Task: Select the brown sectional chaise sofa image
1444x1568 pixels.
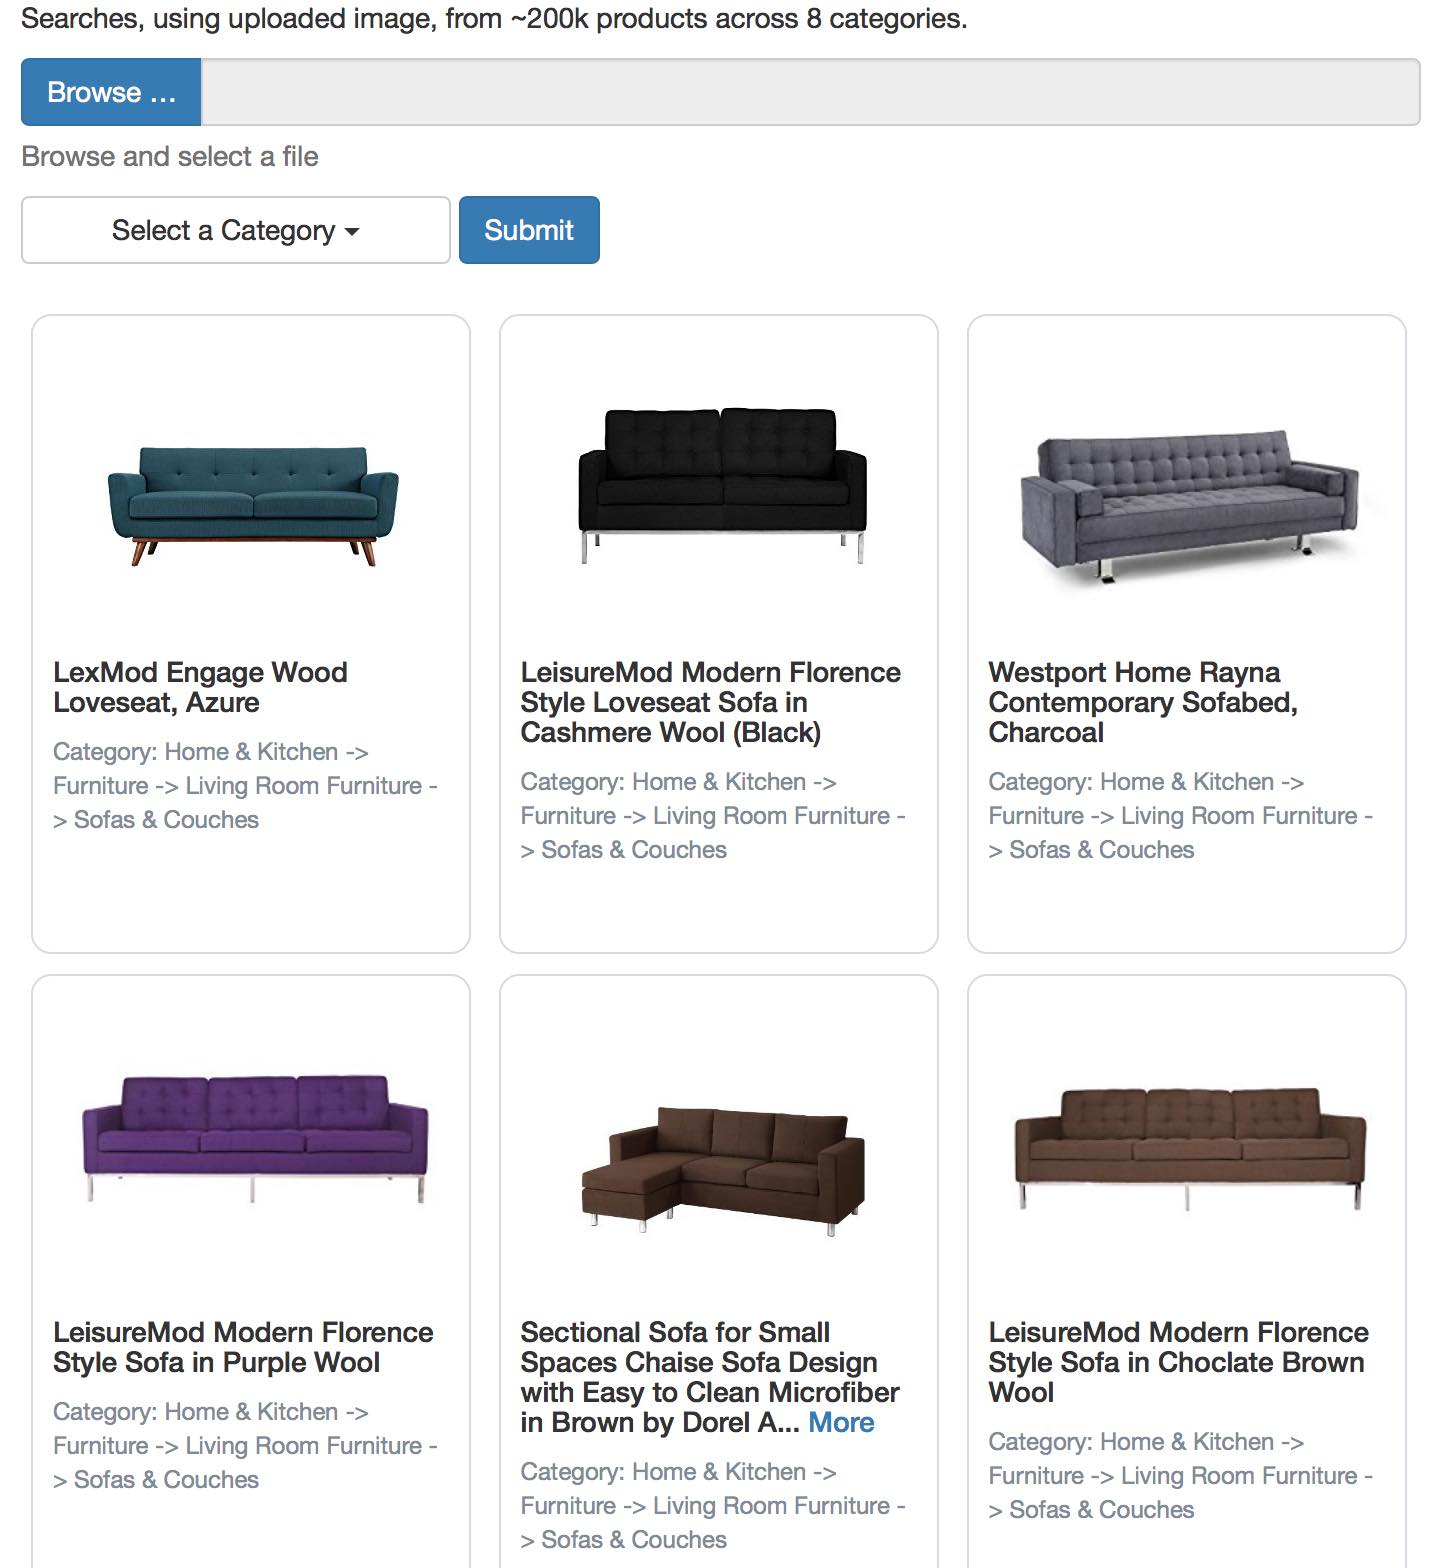Action: pyautogui.click(x=721, y=1168)
